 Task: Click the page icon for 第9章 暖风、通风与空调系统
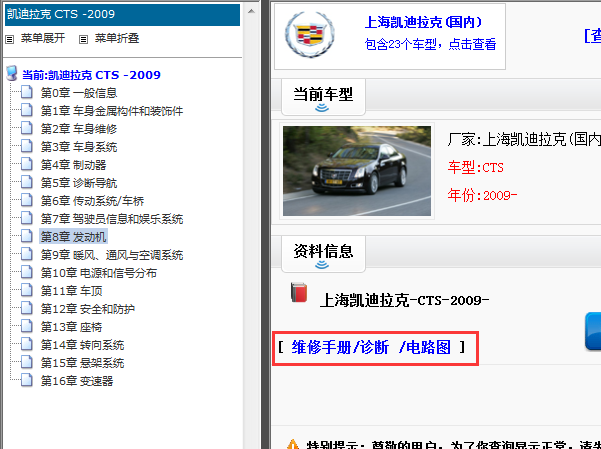[x=27, y=255]
